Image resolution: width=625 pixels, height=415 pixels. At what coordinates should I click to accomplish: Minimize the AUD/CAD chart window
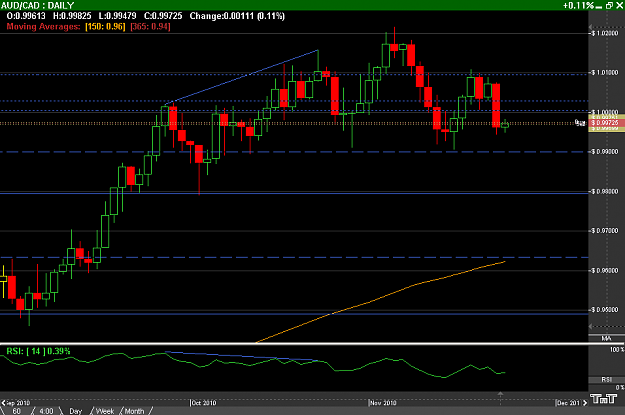coord(599,6)
